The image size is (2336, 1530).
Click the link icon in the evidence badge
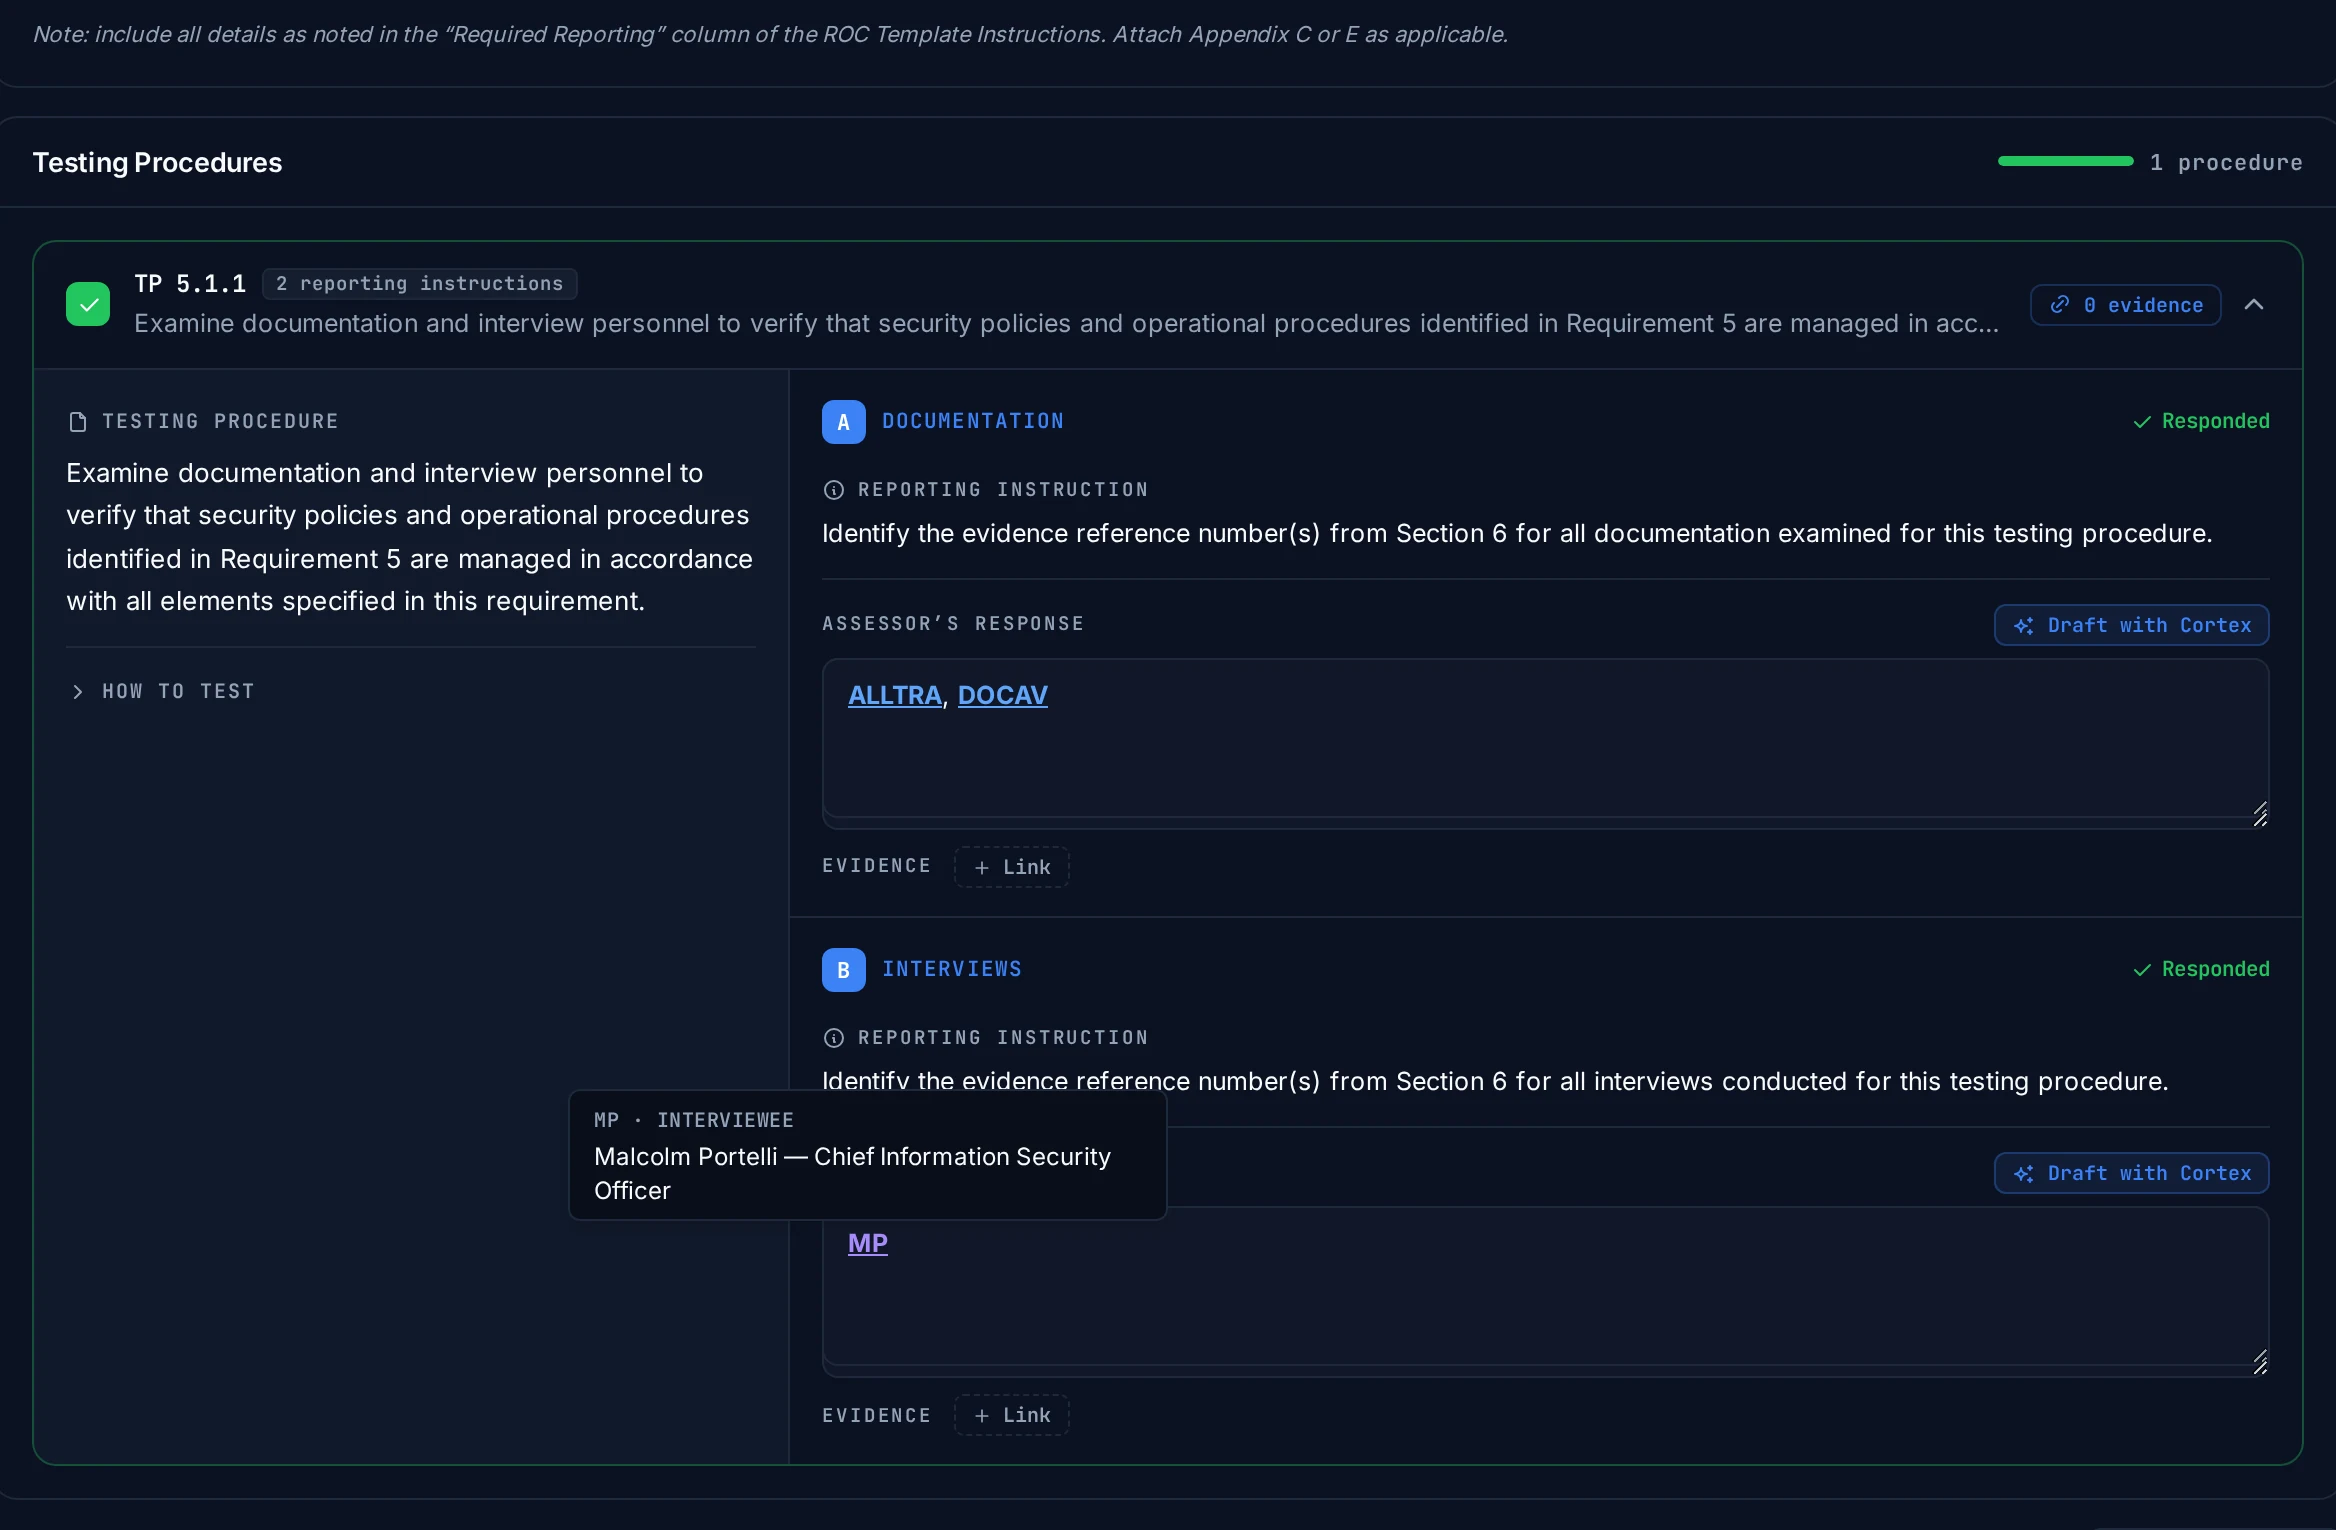point(2060,304)
